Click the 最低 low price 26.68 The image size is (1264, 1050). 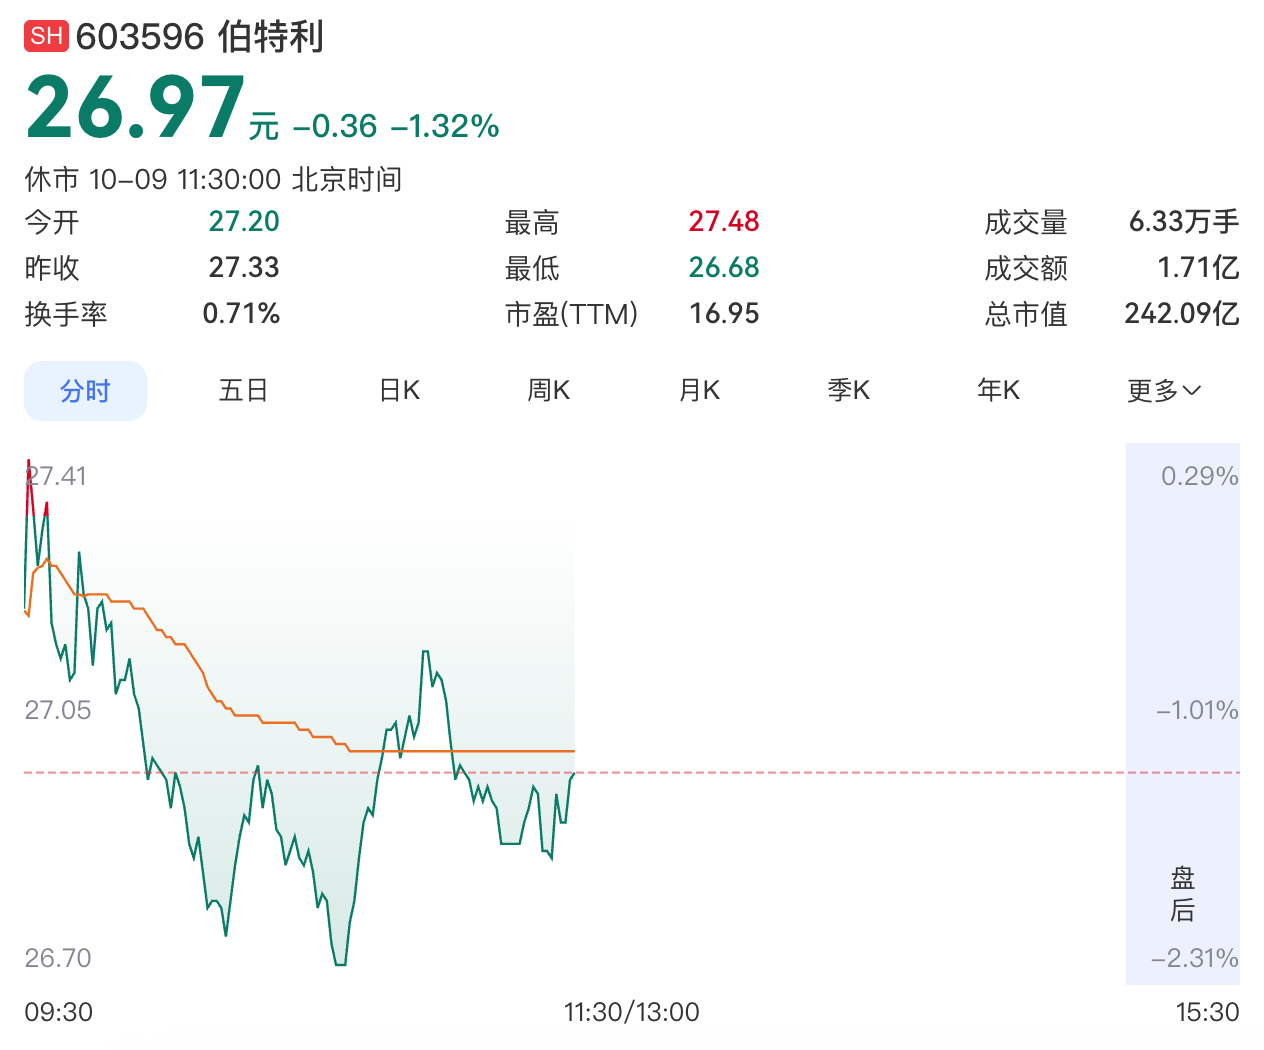pyautogui.click(x=724, y=267)
